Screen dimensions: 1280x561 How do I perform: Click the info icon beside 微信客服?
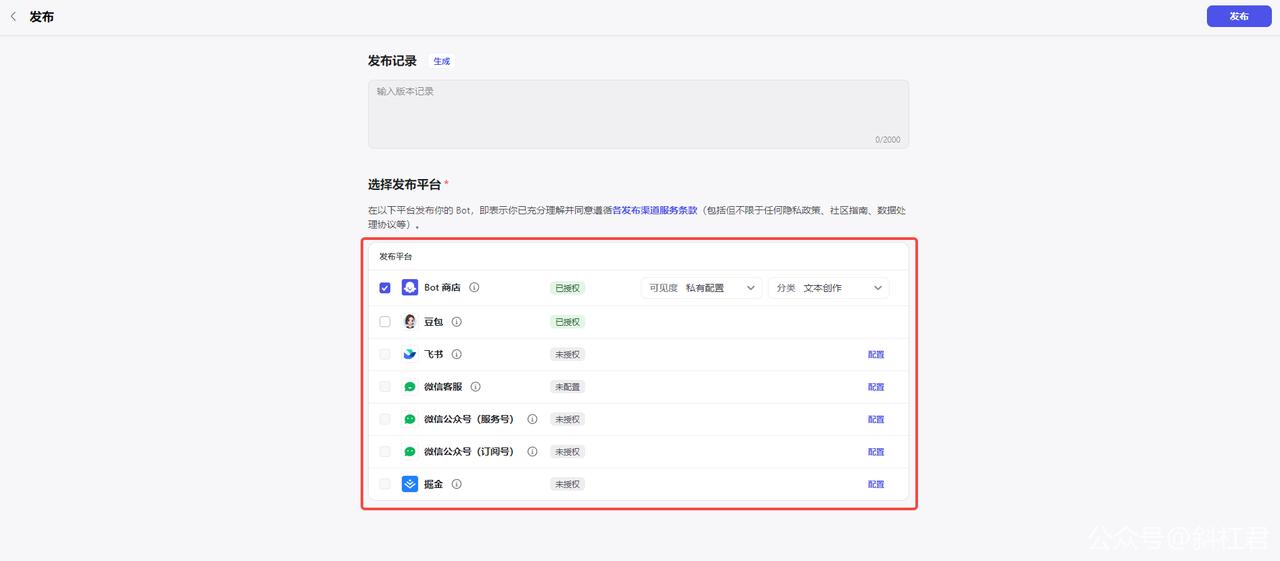pyautogui.click(x=476, y=387)
